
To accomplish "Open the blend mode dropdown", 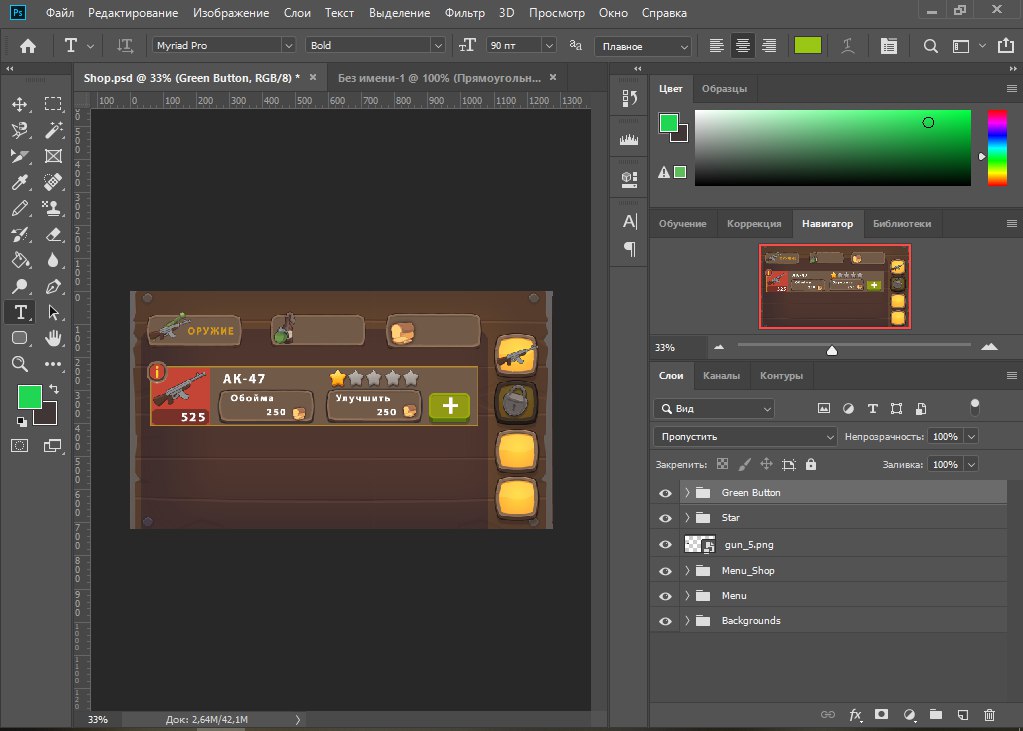I will pyautogui.click(x=745, y=437).
